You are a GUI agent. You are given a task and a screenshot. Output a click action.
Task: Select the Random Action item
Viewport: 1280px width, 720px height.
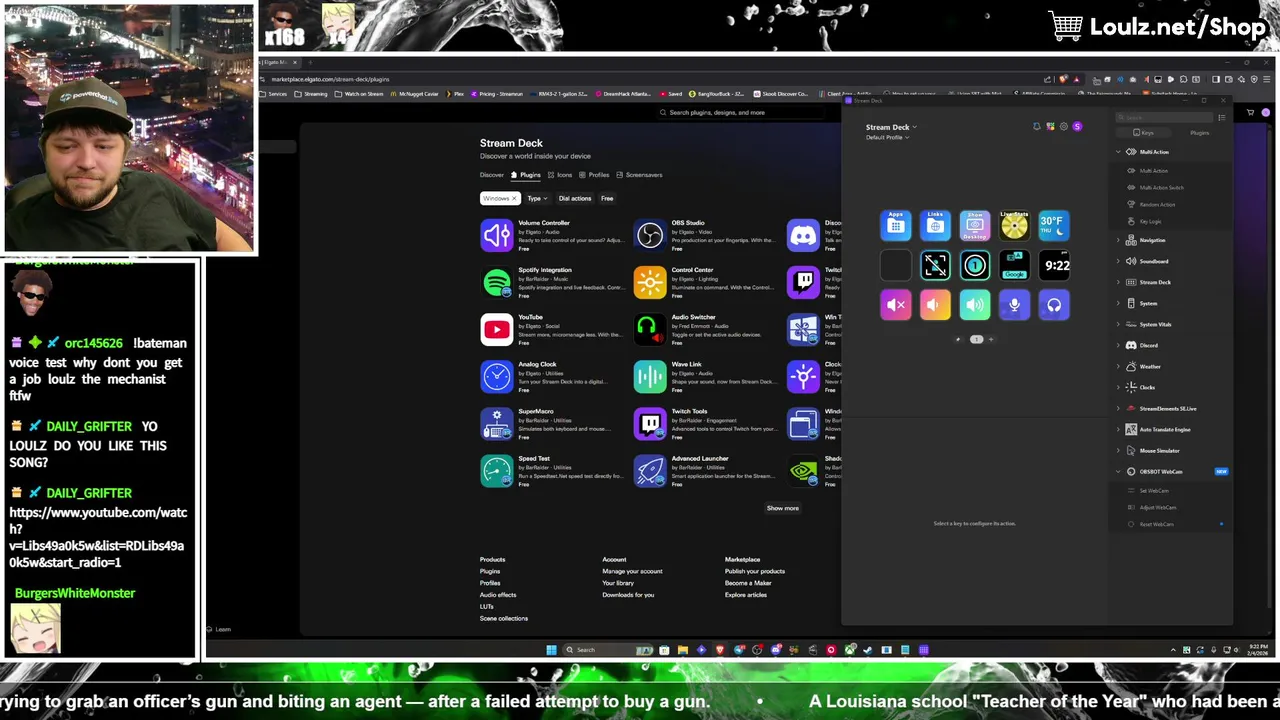1157,204
